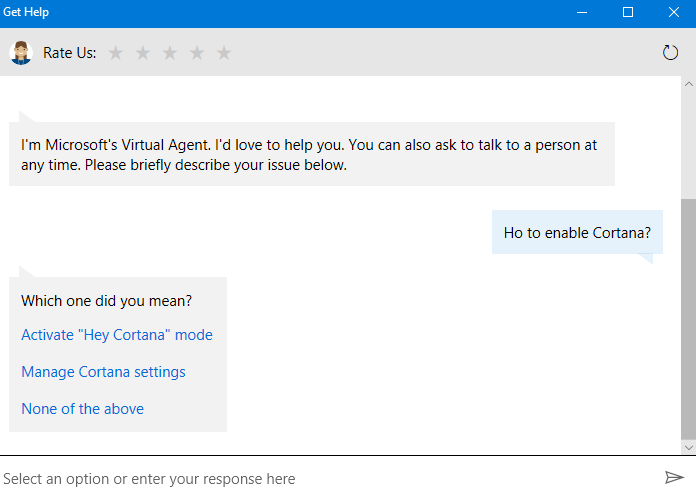Image resolution: width=696 pixels, height=493 pixels.
Task: Rate one star
Action: tap(116, 53)
